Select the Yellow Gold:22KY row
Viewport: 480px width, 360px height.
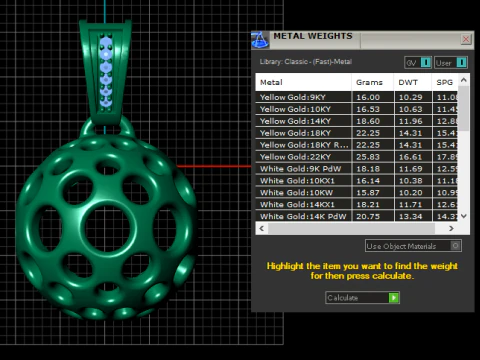pos(357,157)
